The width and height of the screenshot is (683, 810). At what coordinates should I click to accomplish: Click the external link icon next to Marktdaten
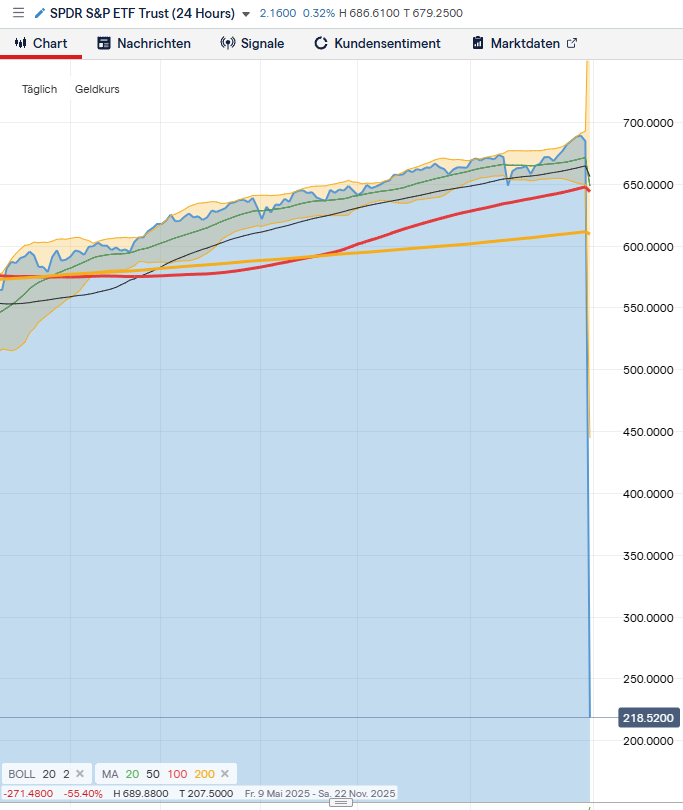point(571,43)
